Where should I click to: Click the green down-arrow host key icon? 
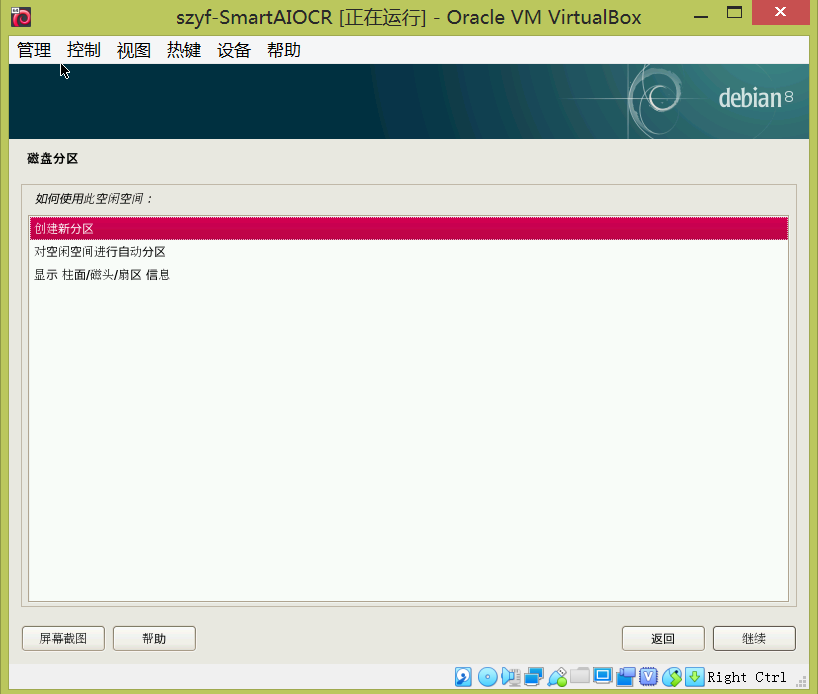point(694,677)
